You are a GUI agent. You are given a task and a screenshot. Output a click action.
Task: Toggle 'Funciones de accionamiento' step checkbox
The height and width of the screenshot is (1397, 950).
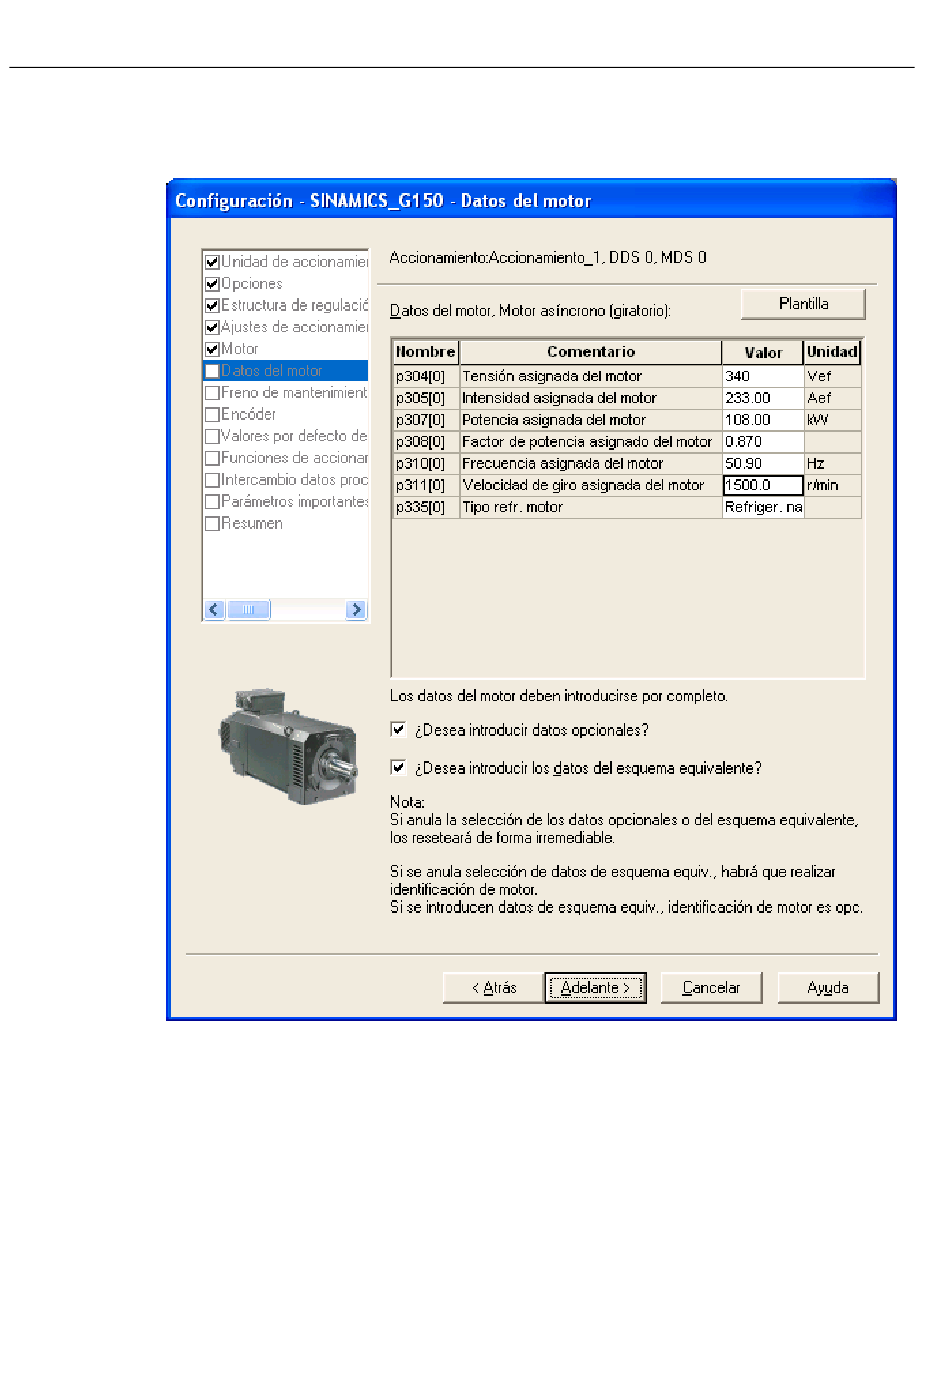[x=212, y=459]
